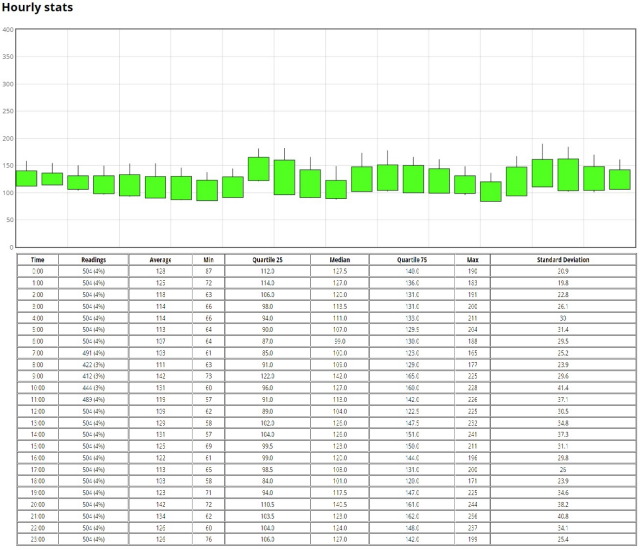Click the standard deviation value 40.8

[563, 516]
